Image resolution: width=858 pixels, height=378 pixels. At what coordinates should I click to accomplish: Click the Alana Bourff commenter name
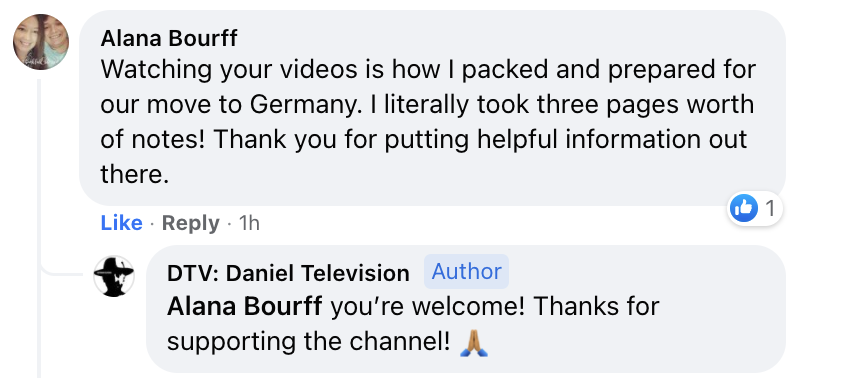click(169, 38)
